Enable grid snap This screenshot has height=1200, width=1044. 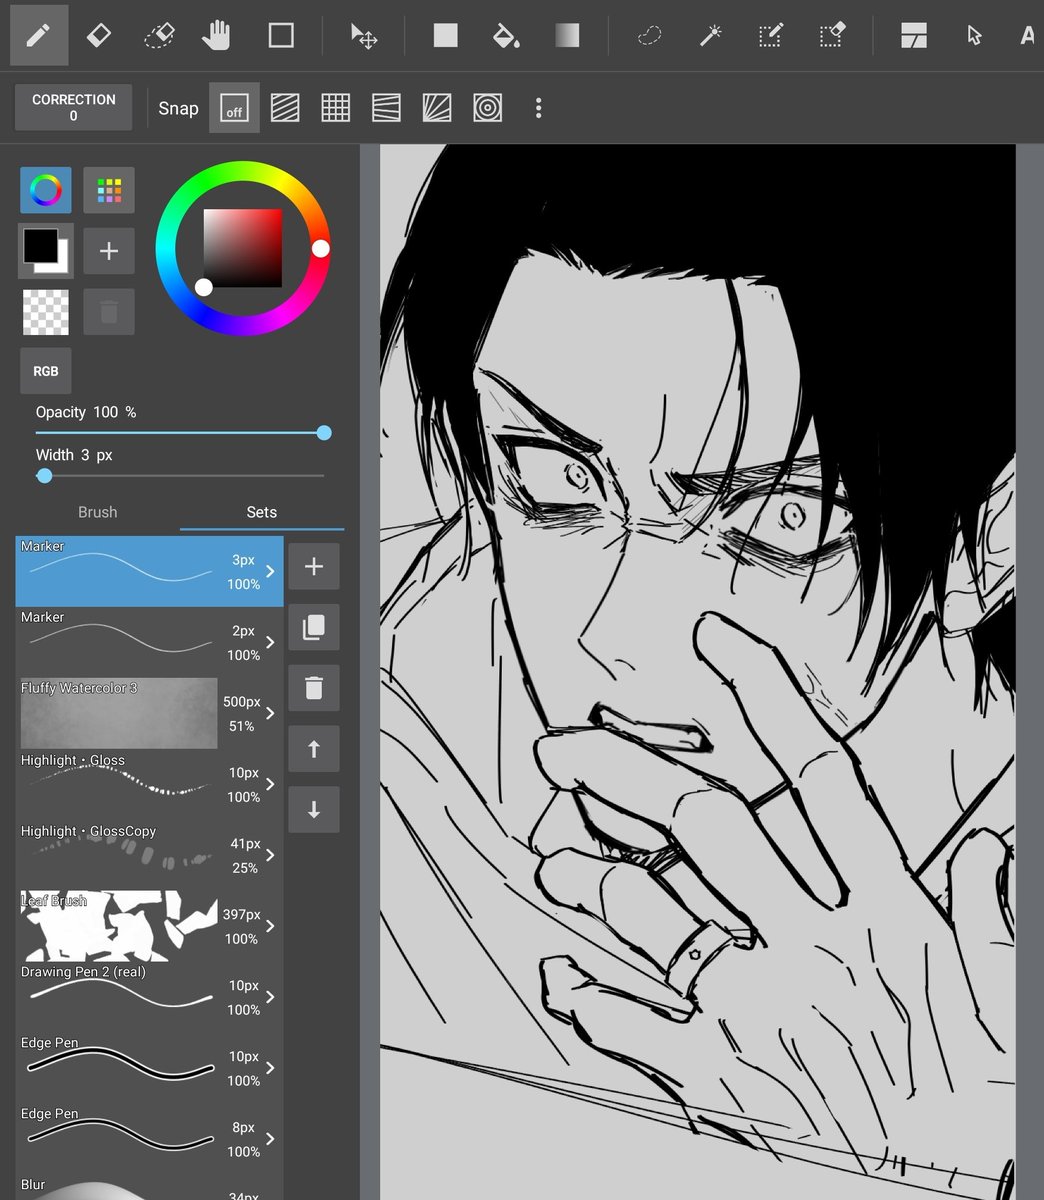coord(336,108)
